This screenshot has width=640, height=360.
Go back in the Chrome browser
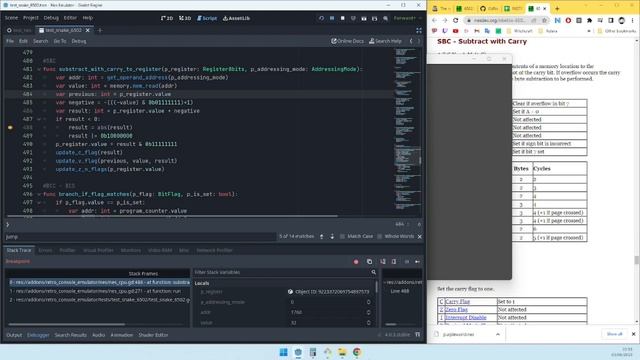point(434,20)
